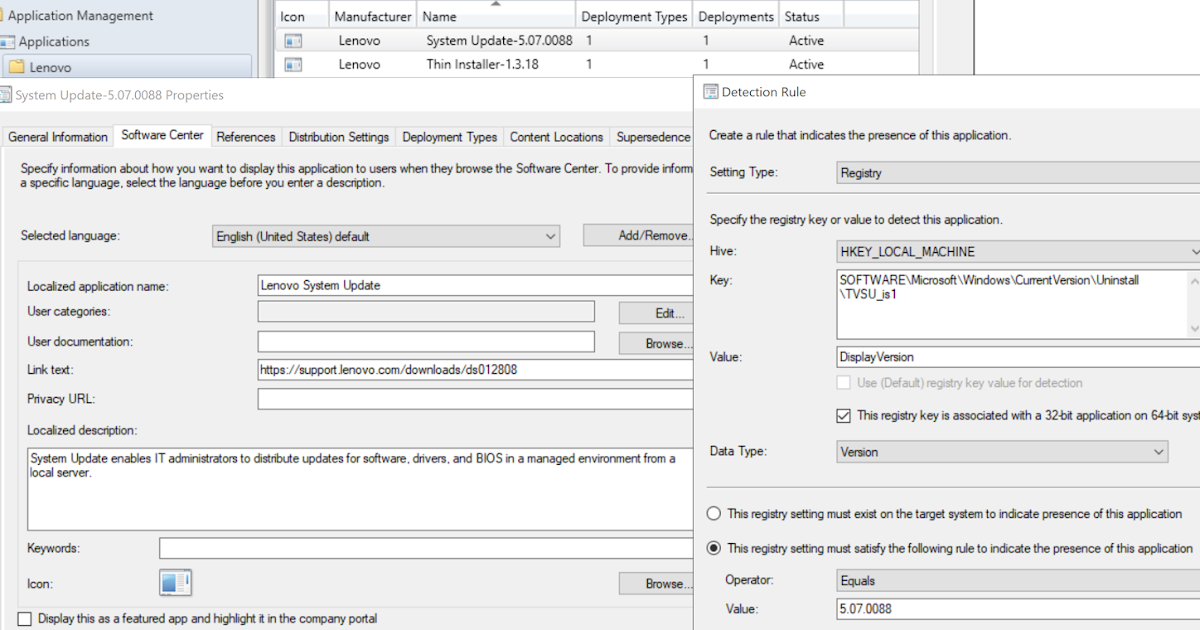Image resolution: width=1200 pixels, height=630 pixels.
Task: Switch to the References tab
Action: click(246, 137)
